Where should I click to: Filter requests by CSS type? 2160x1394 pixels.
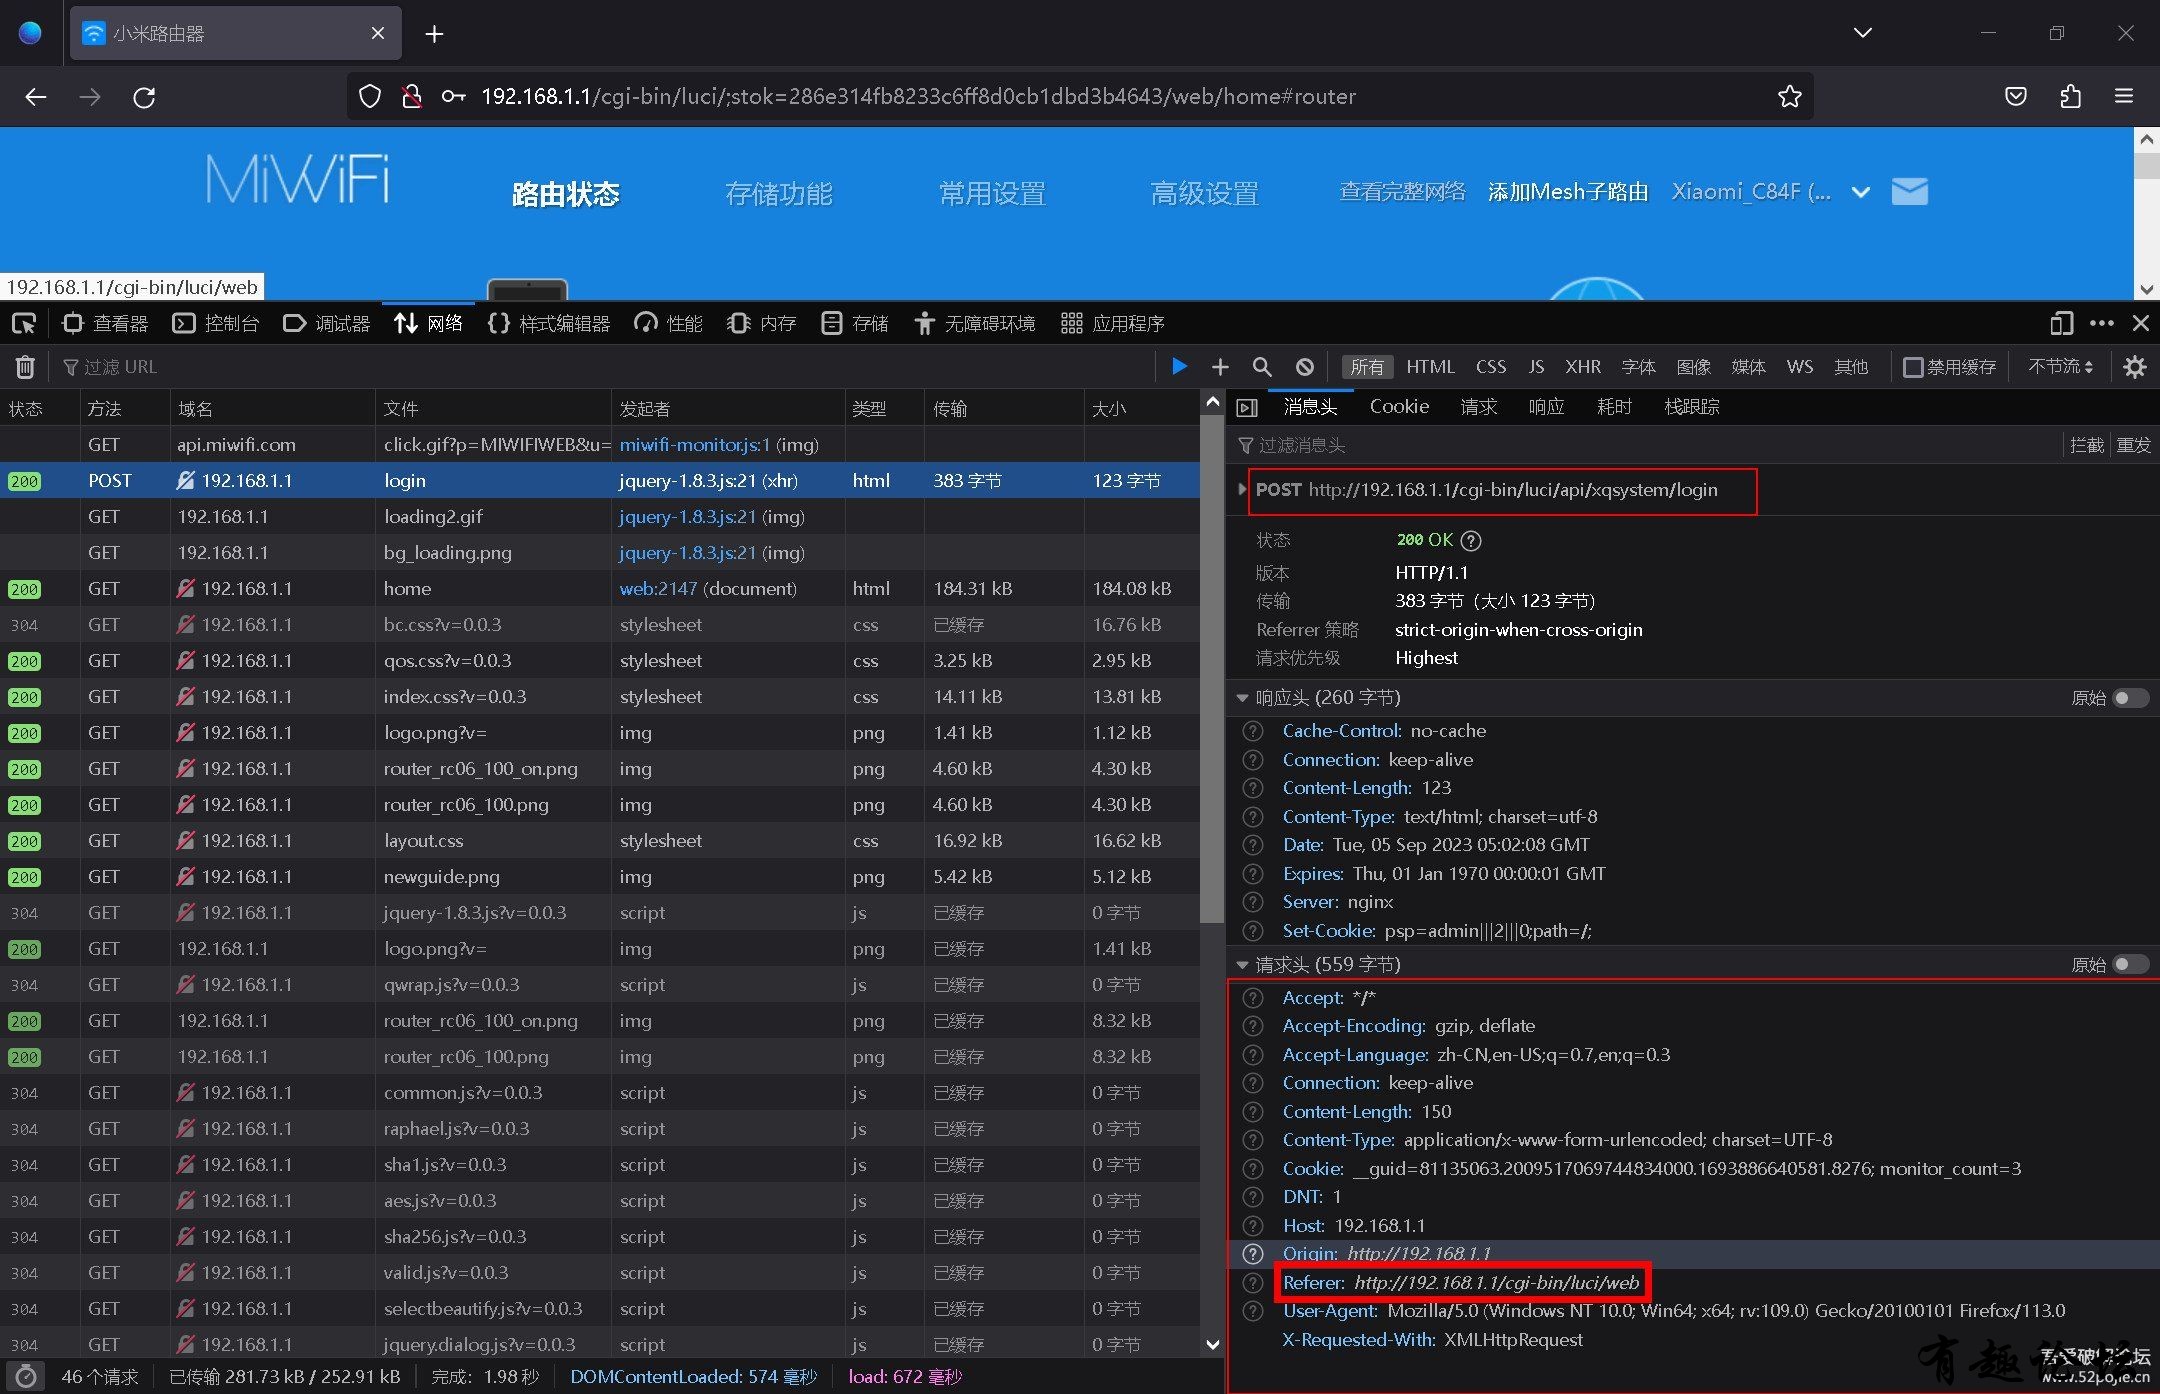coord(1491,367)
